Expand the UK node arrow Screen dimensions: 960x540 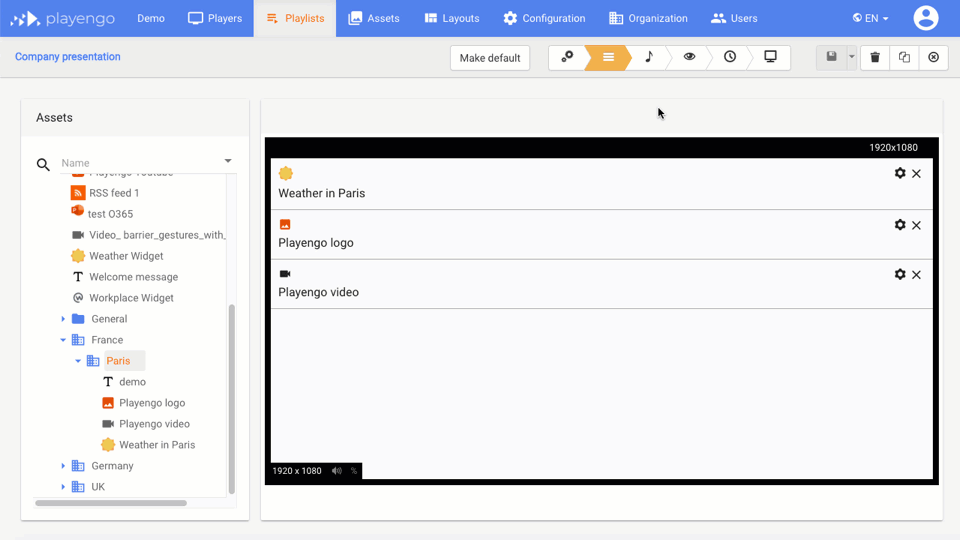63,487
